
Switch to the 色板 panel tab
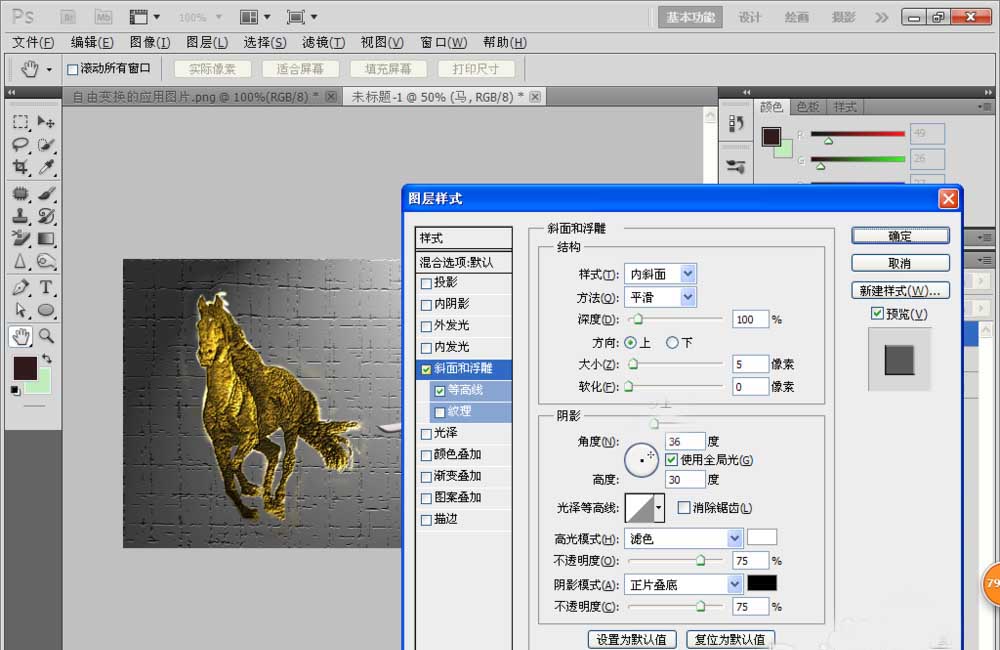tap(809, 106)
